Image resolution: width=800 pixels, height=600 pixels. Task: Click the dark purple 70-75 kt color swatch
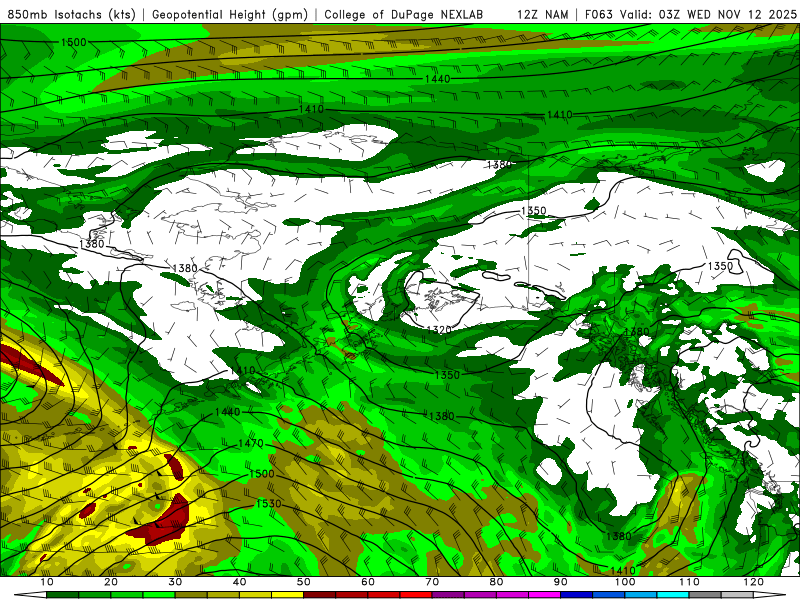[x=448, y=595]
